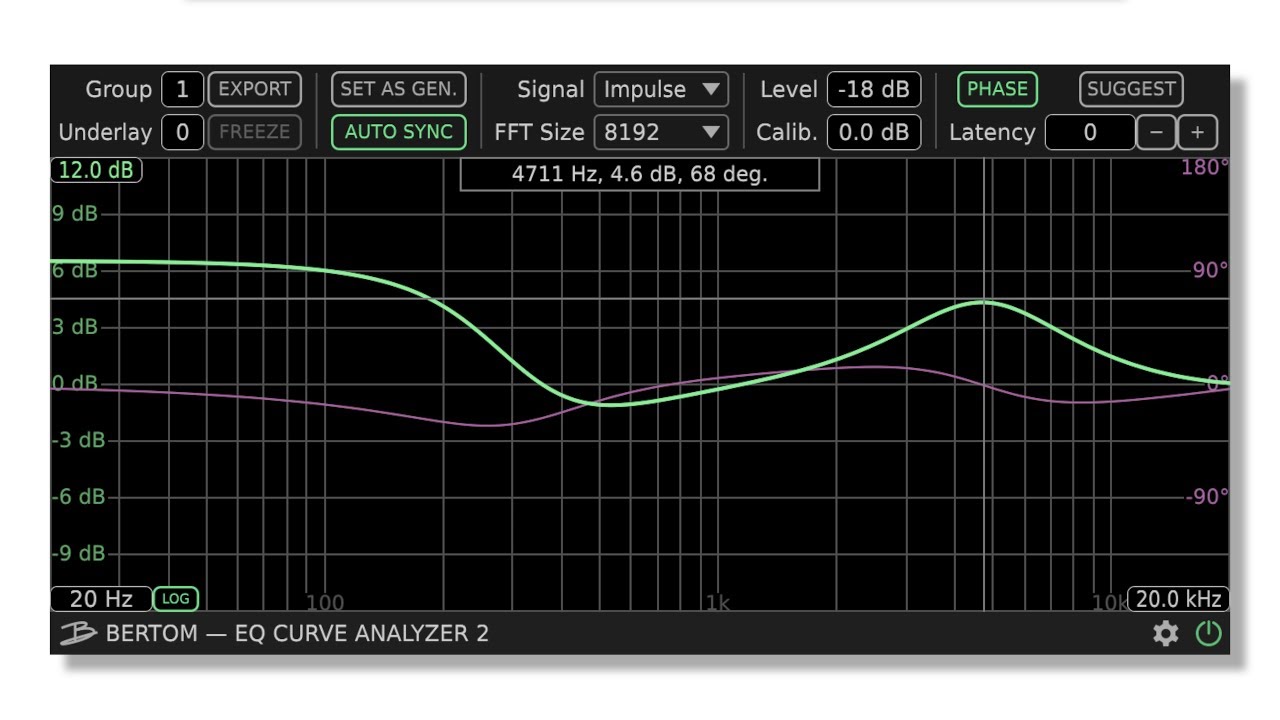
Task: Click the SUGGEST button
Action: [x=1131, y=89]
